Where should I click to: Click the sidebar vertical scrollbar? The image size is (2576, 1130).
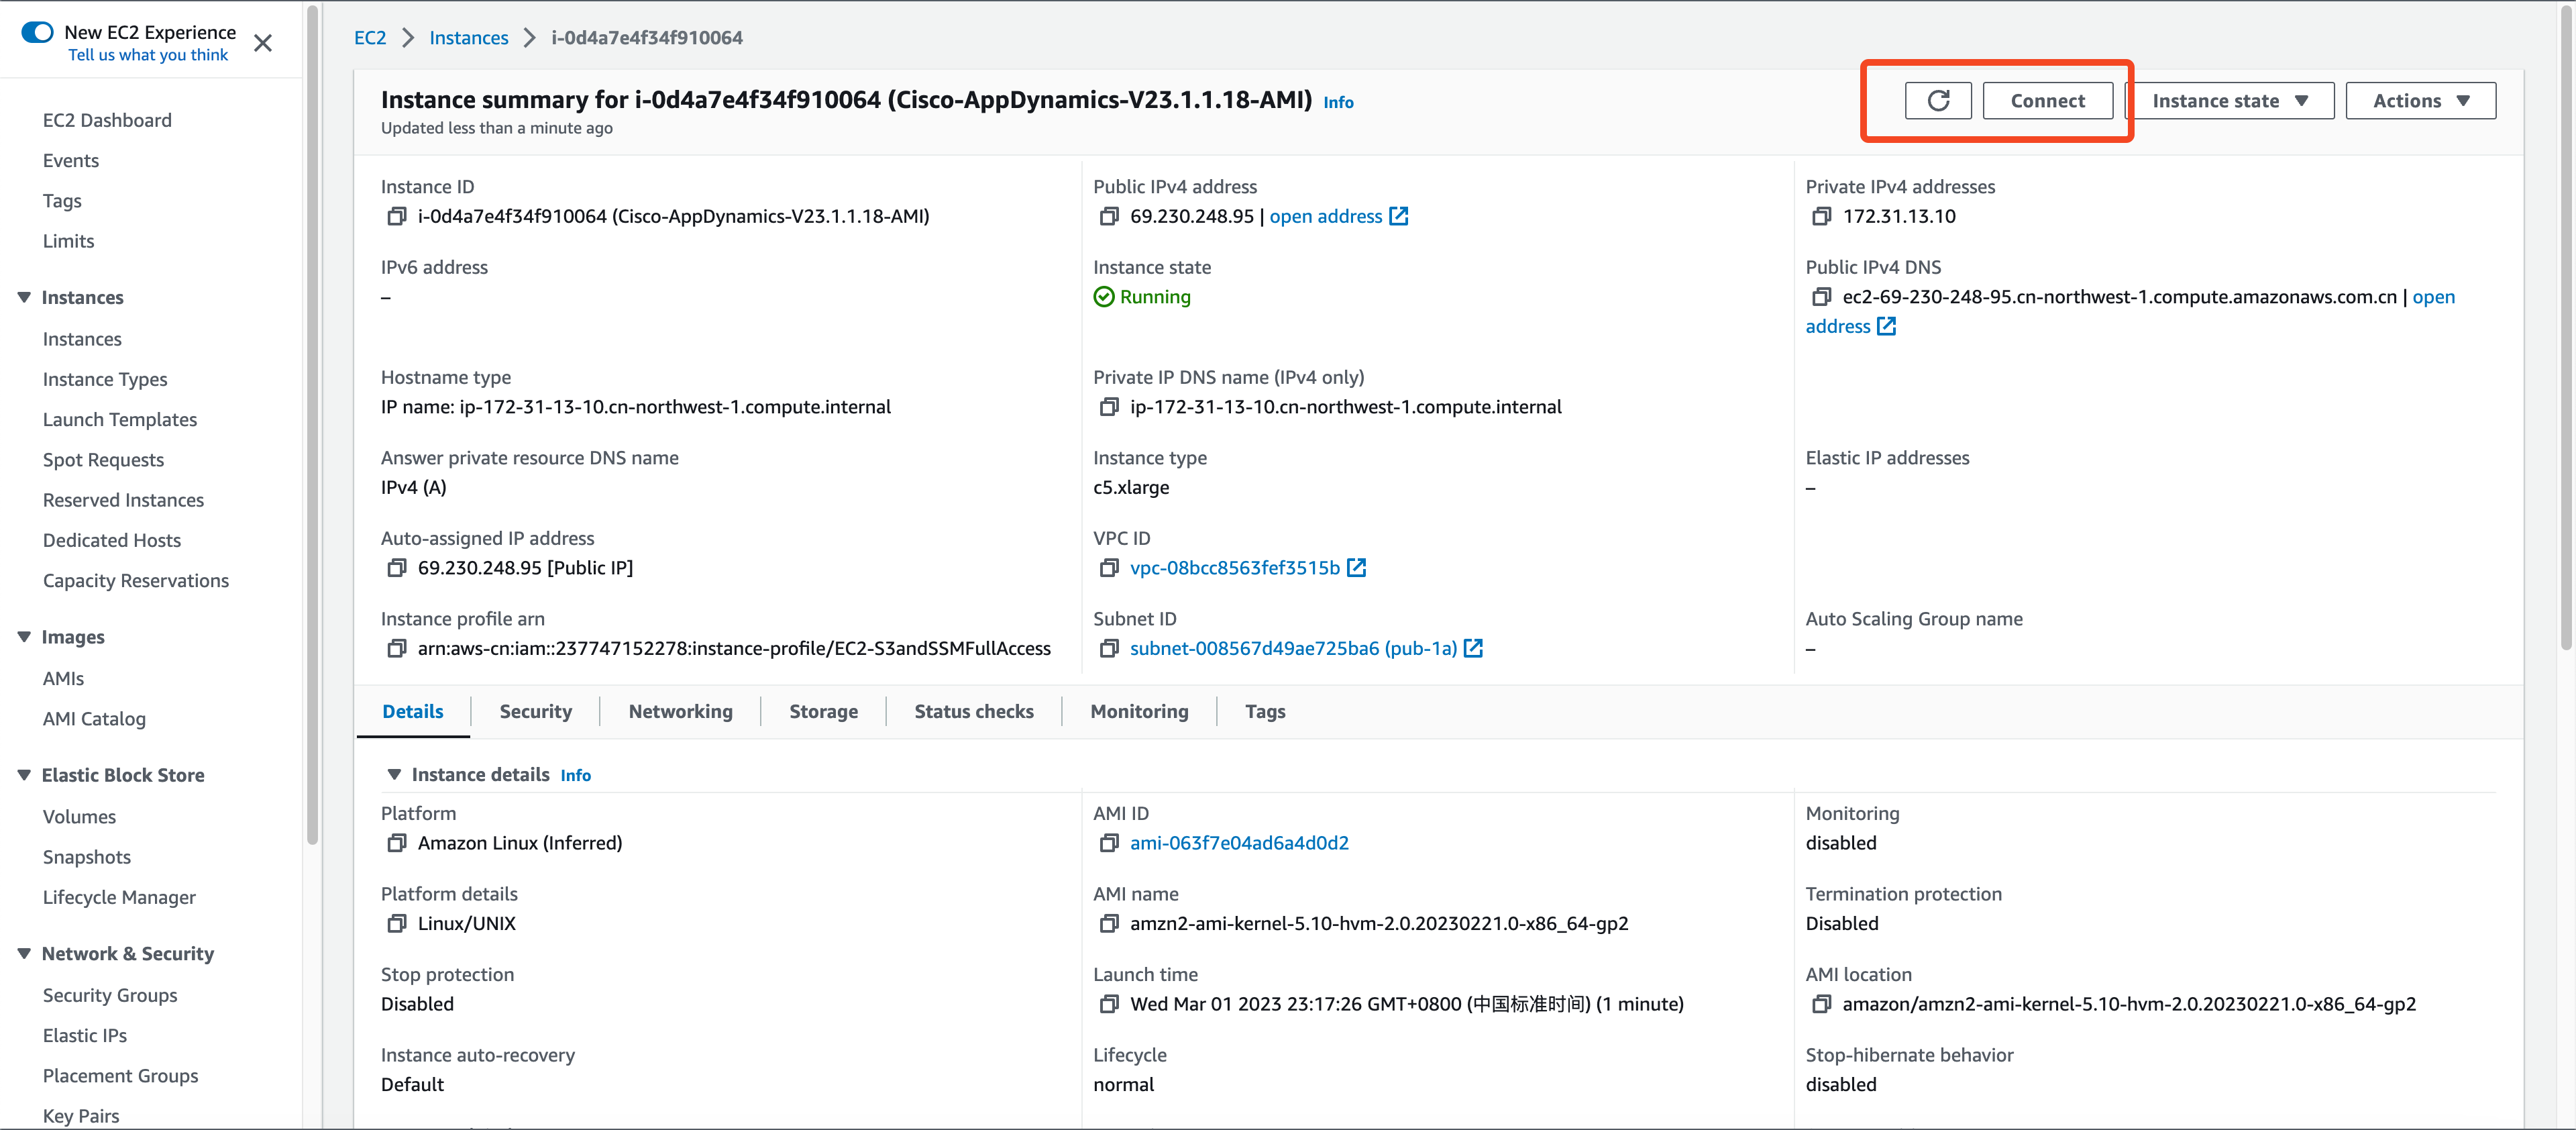tap(312, 425)
